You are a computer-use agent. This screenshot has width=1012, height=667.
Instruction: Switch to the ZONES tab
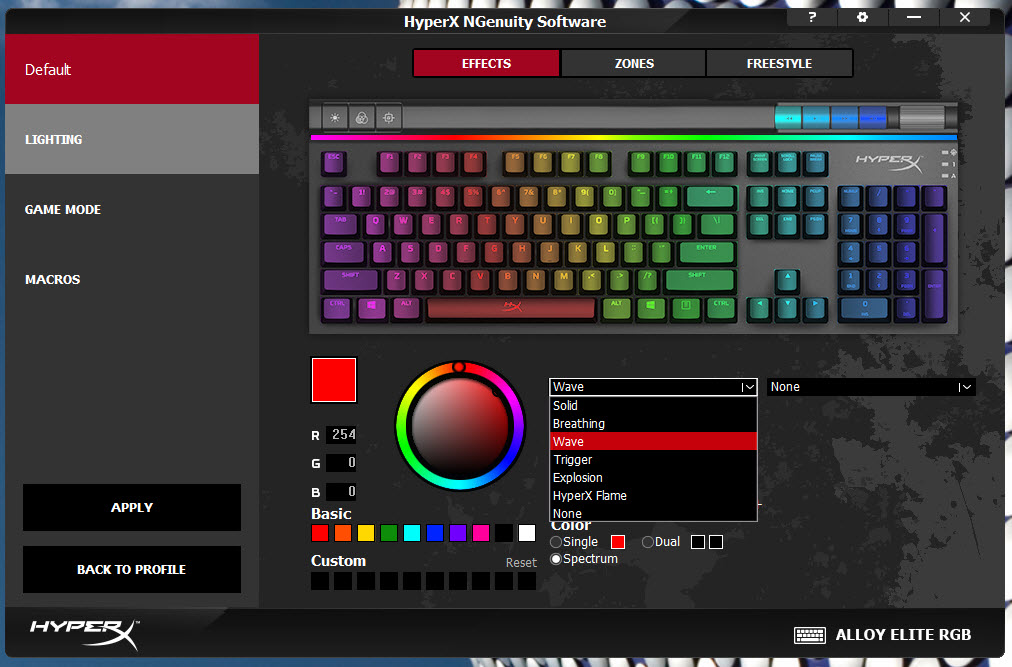tap(634, 64)
